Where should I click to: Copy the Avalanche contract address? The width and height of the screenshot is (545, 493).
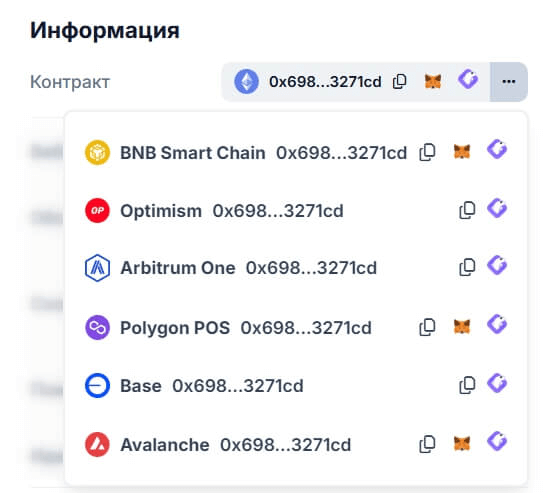427,444
